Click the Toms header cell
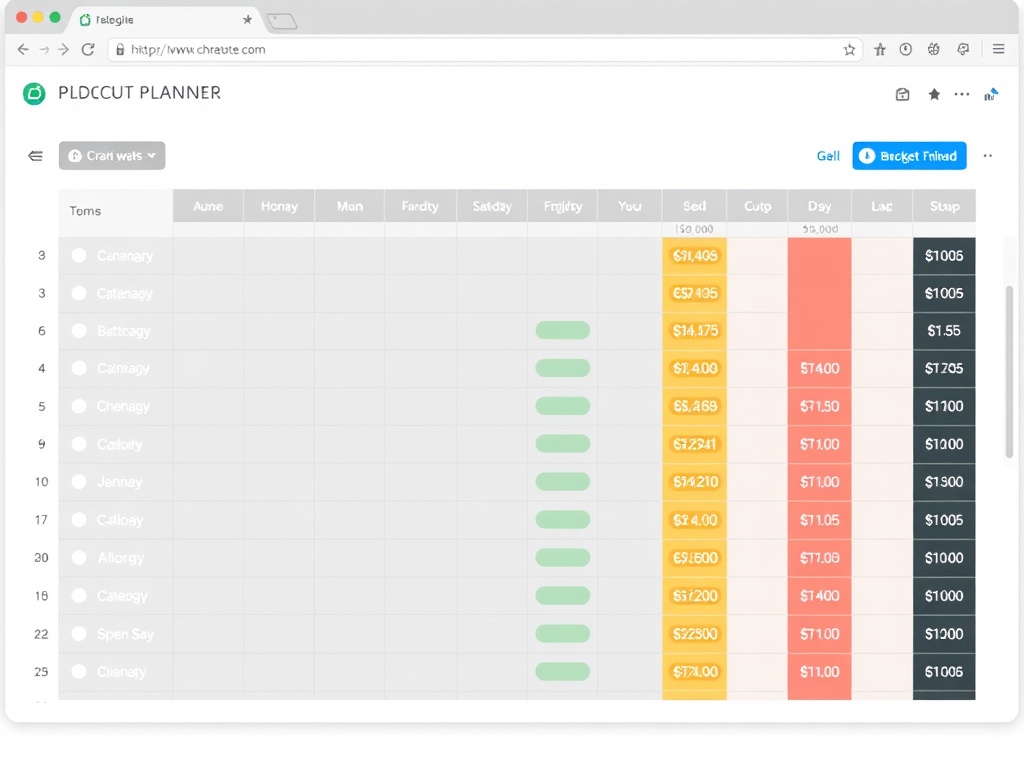The height and width of the screenshot is (768, 1024). tap(116, 211)
